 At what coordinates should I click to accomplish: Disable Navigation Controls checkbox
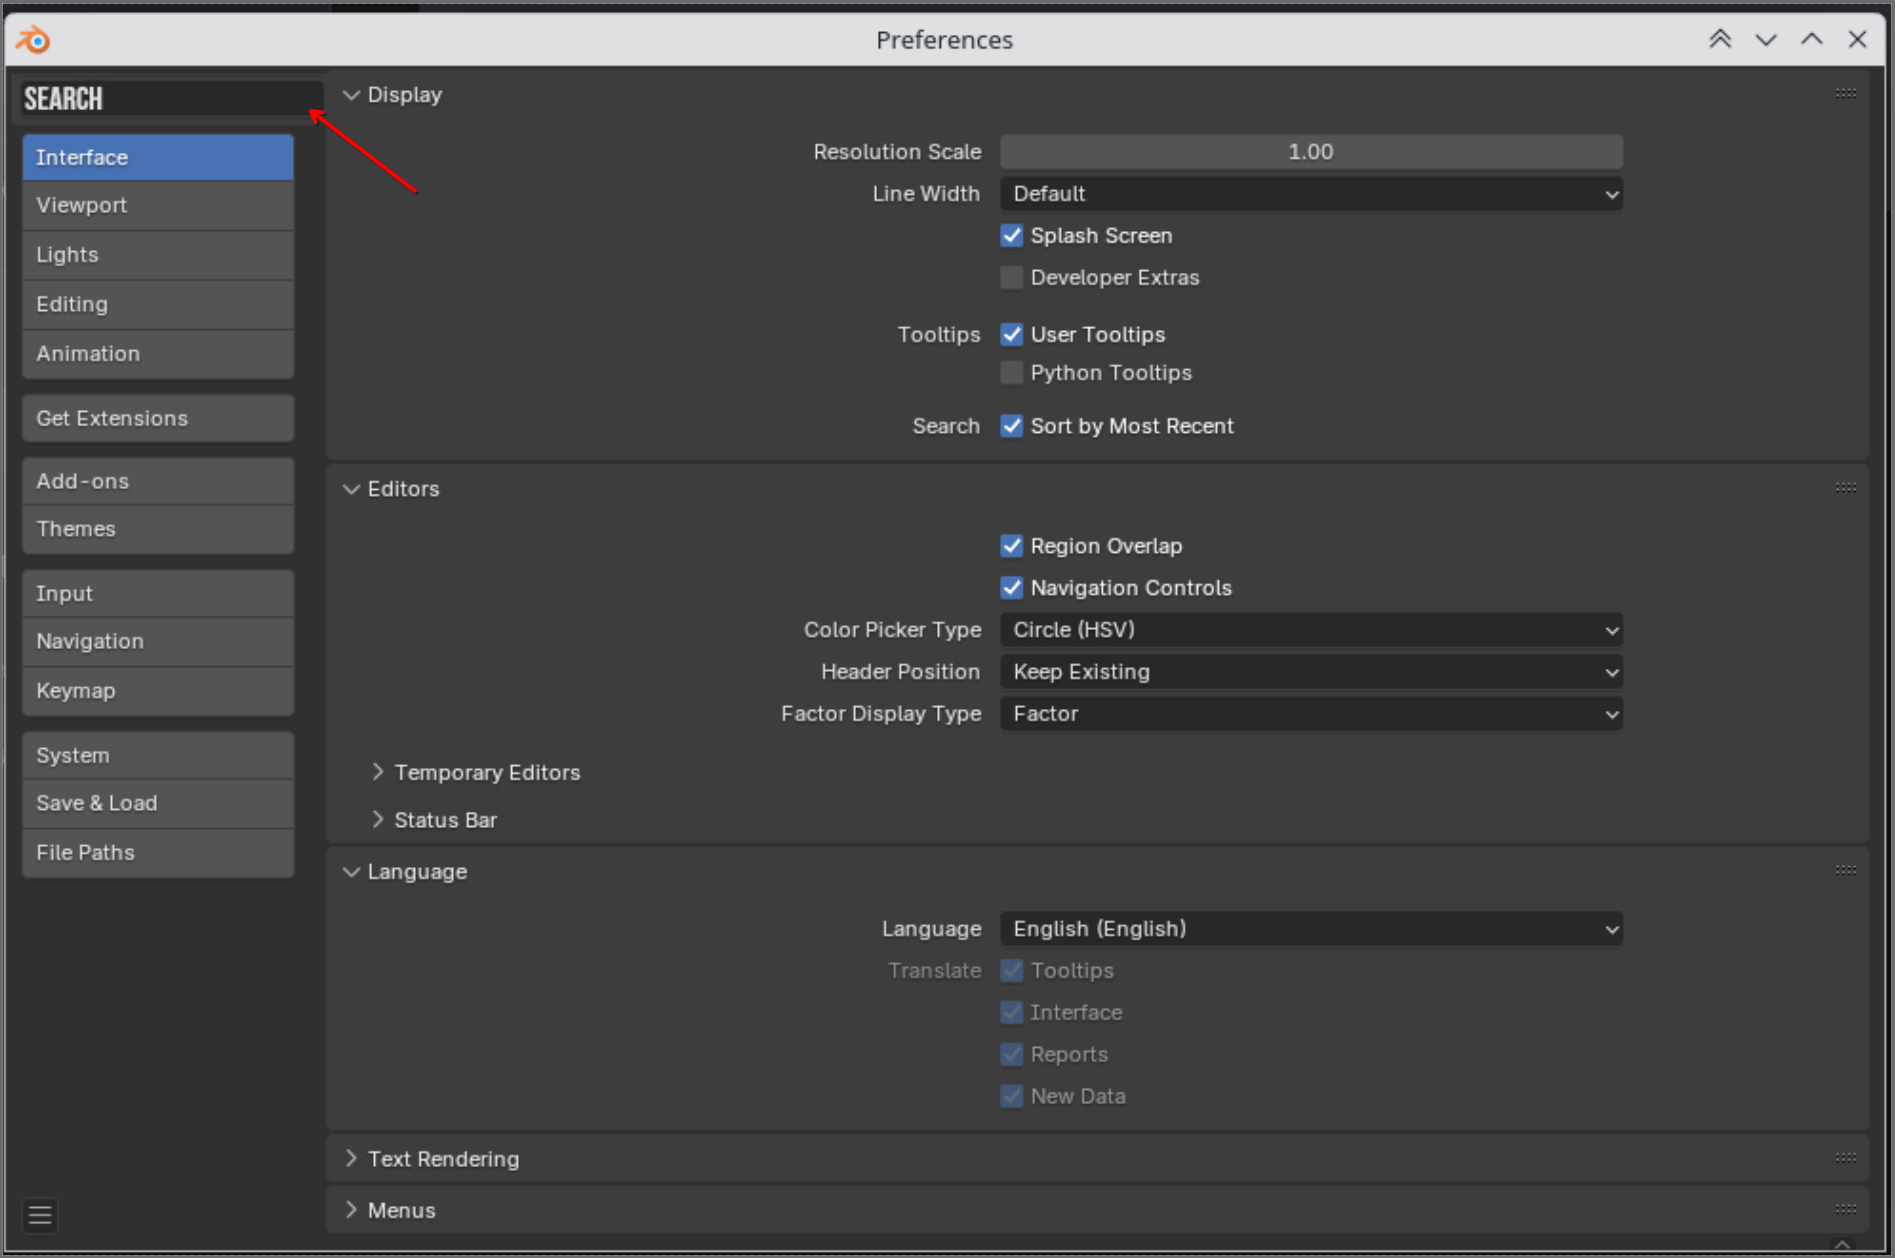coord(1012,588)
